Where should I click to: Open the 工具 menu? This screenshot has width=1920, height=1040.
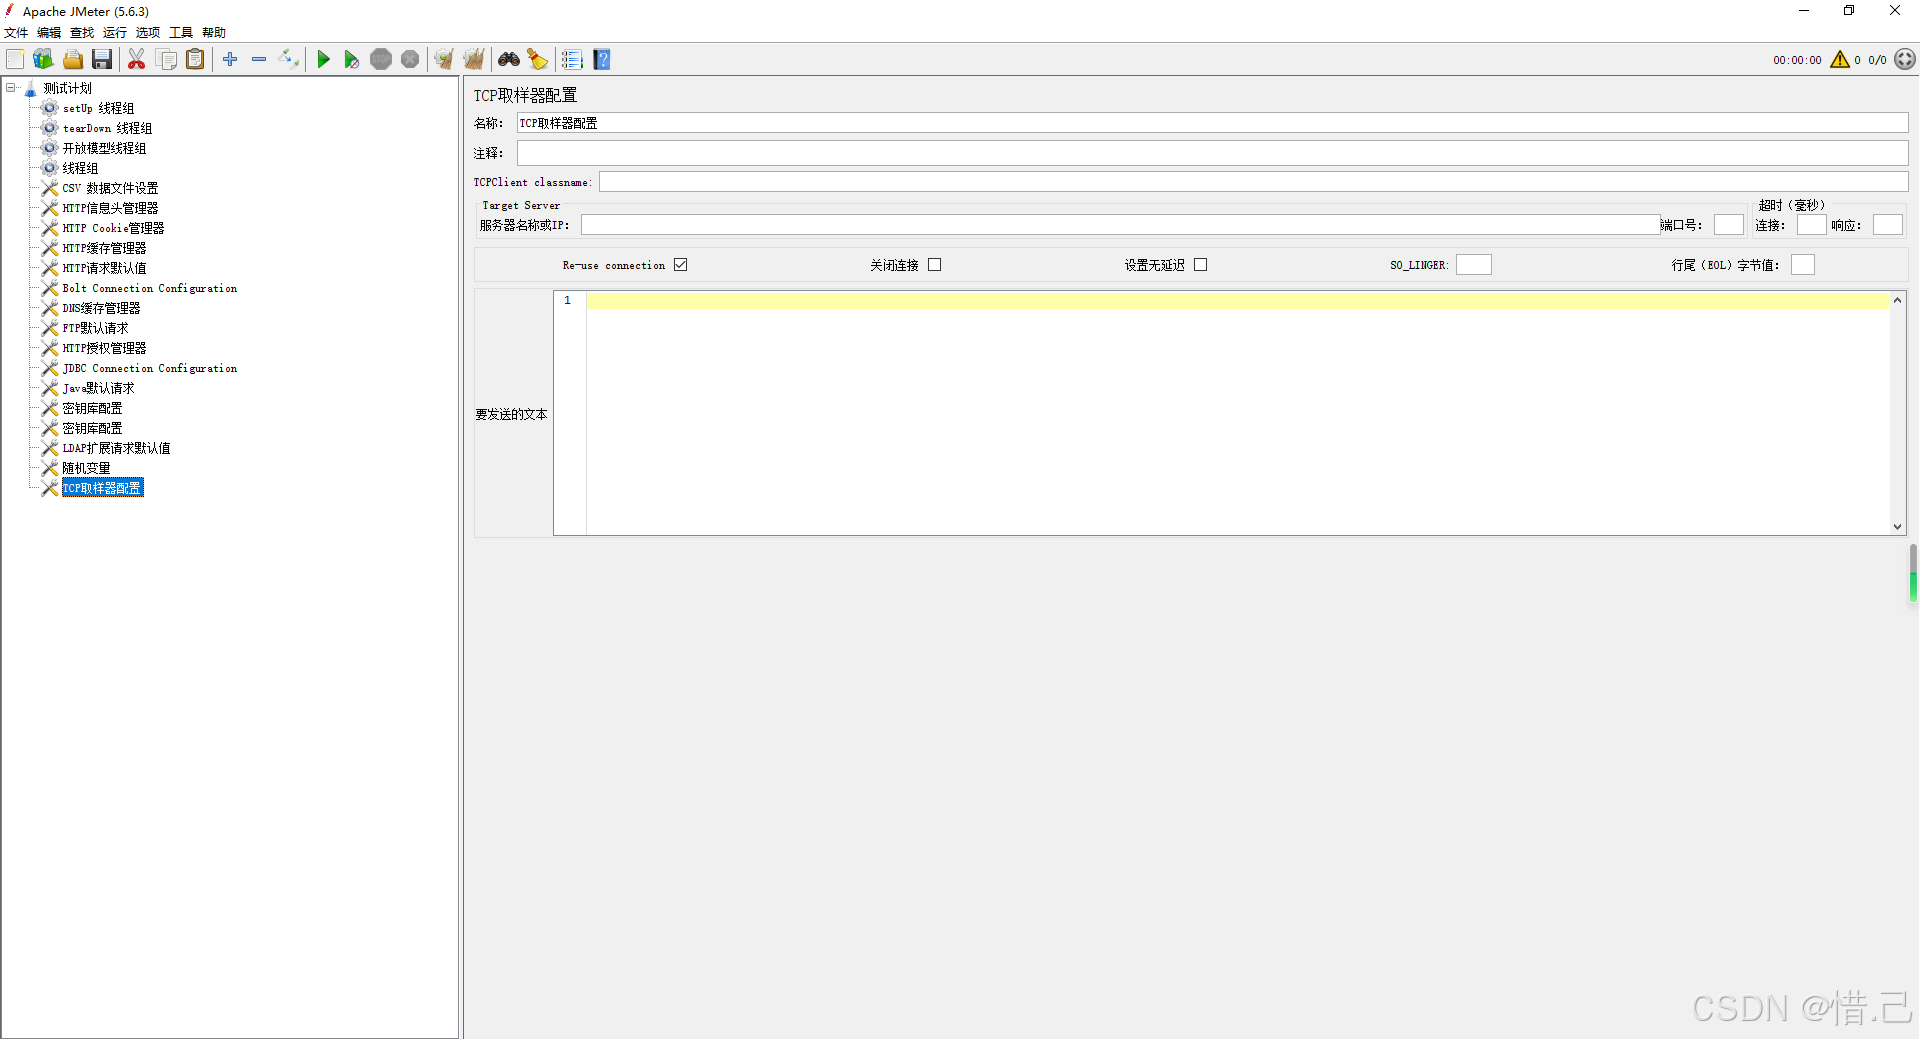click(x=181, y=33)
